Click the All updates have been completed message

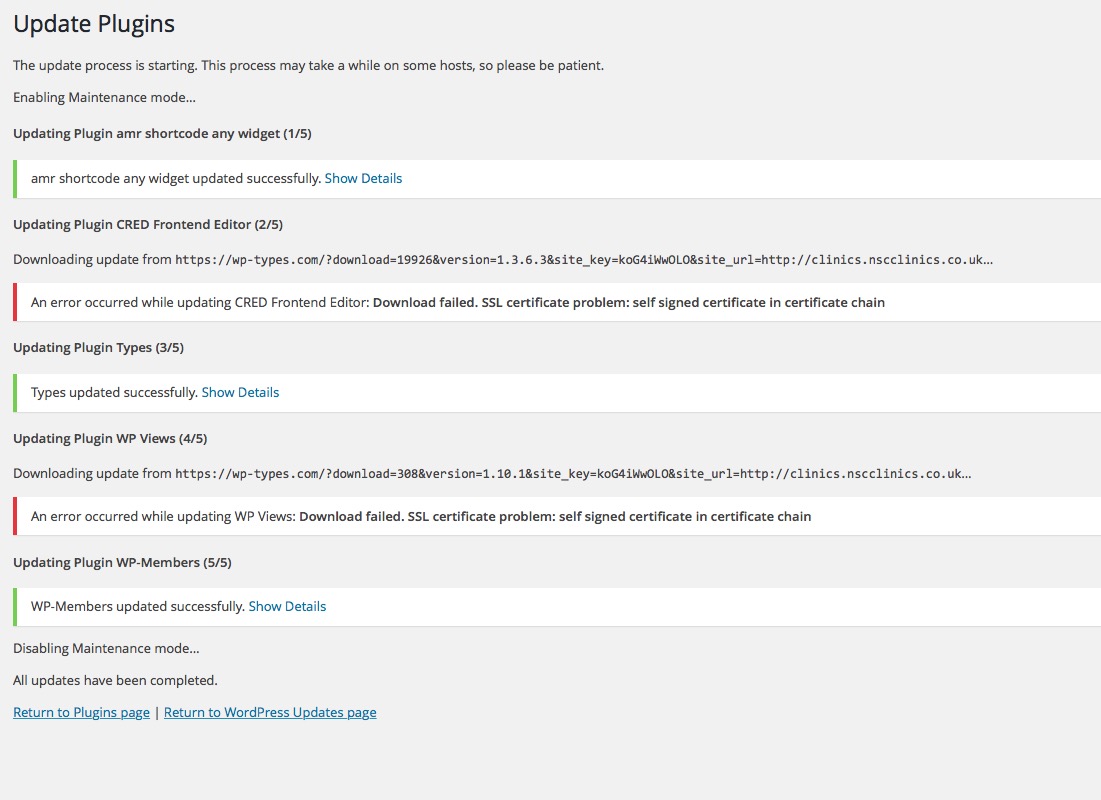point(115,680)
